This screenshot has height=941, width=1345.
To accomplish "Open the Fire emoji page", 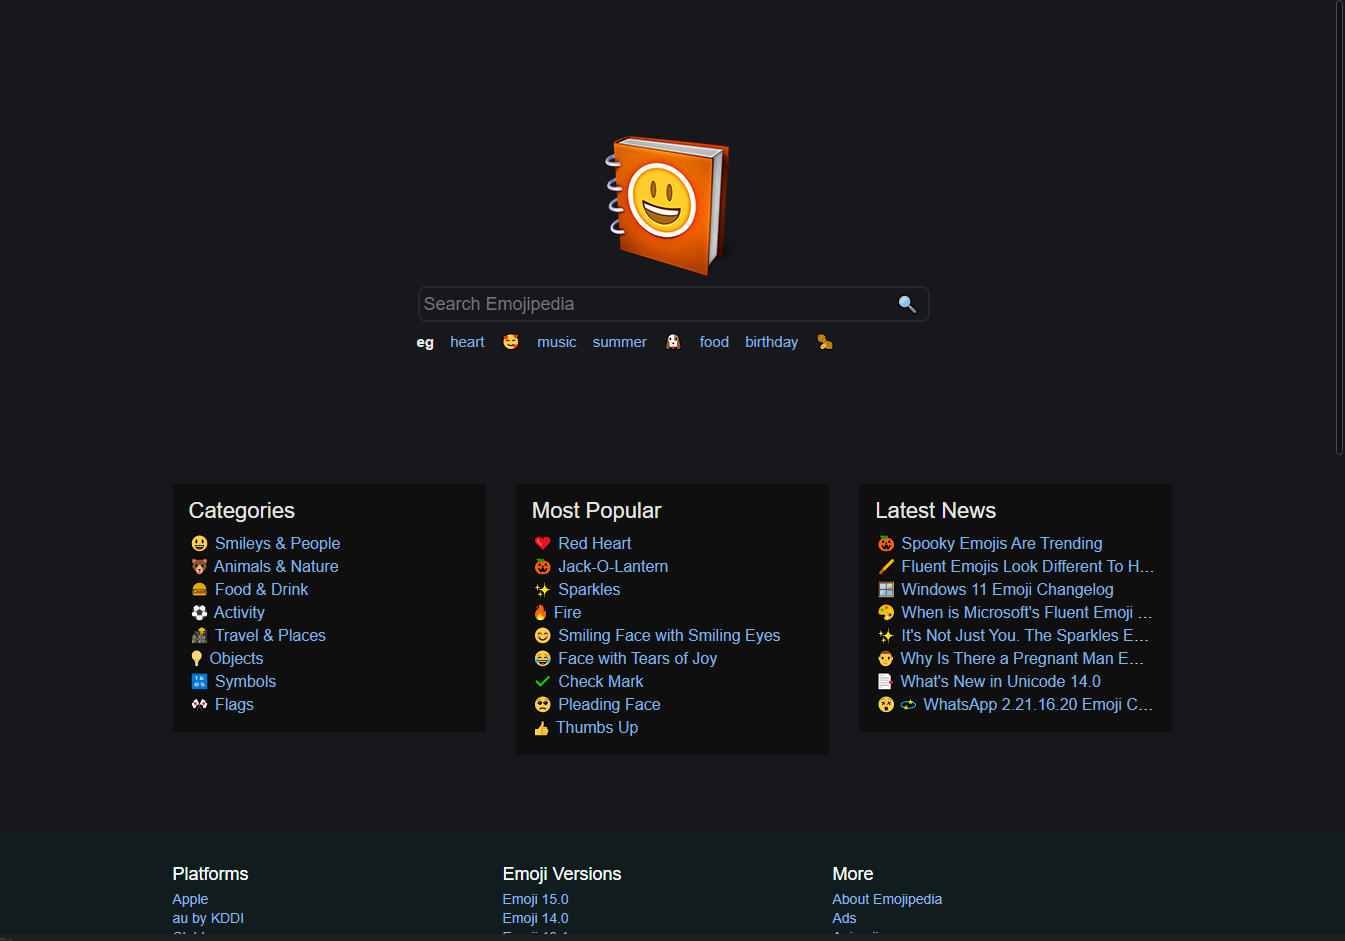I will 567,613.
